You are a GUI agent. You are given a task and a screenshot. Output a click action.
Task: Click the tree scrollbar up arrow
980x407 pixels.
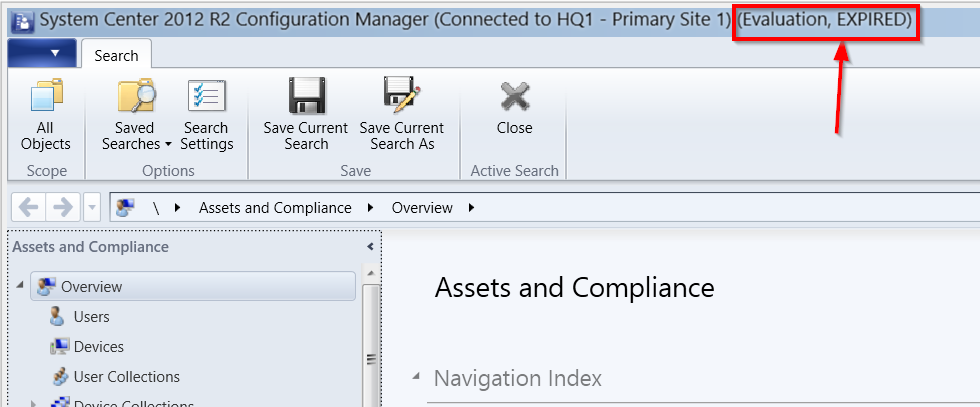[x=371, y=273]
